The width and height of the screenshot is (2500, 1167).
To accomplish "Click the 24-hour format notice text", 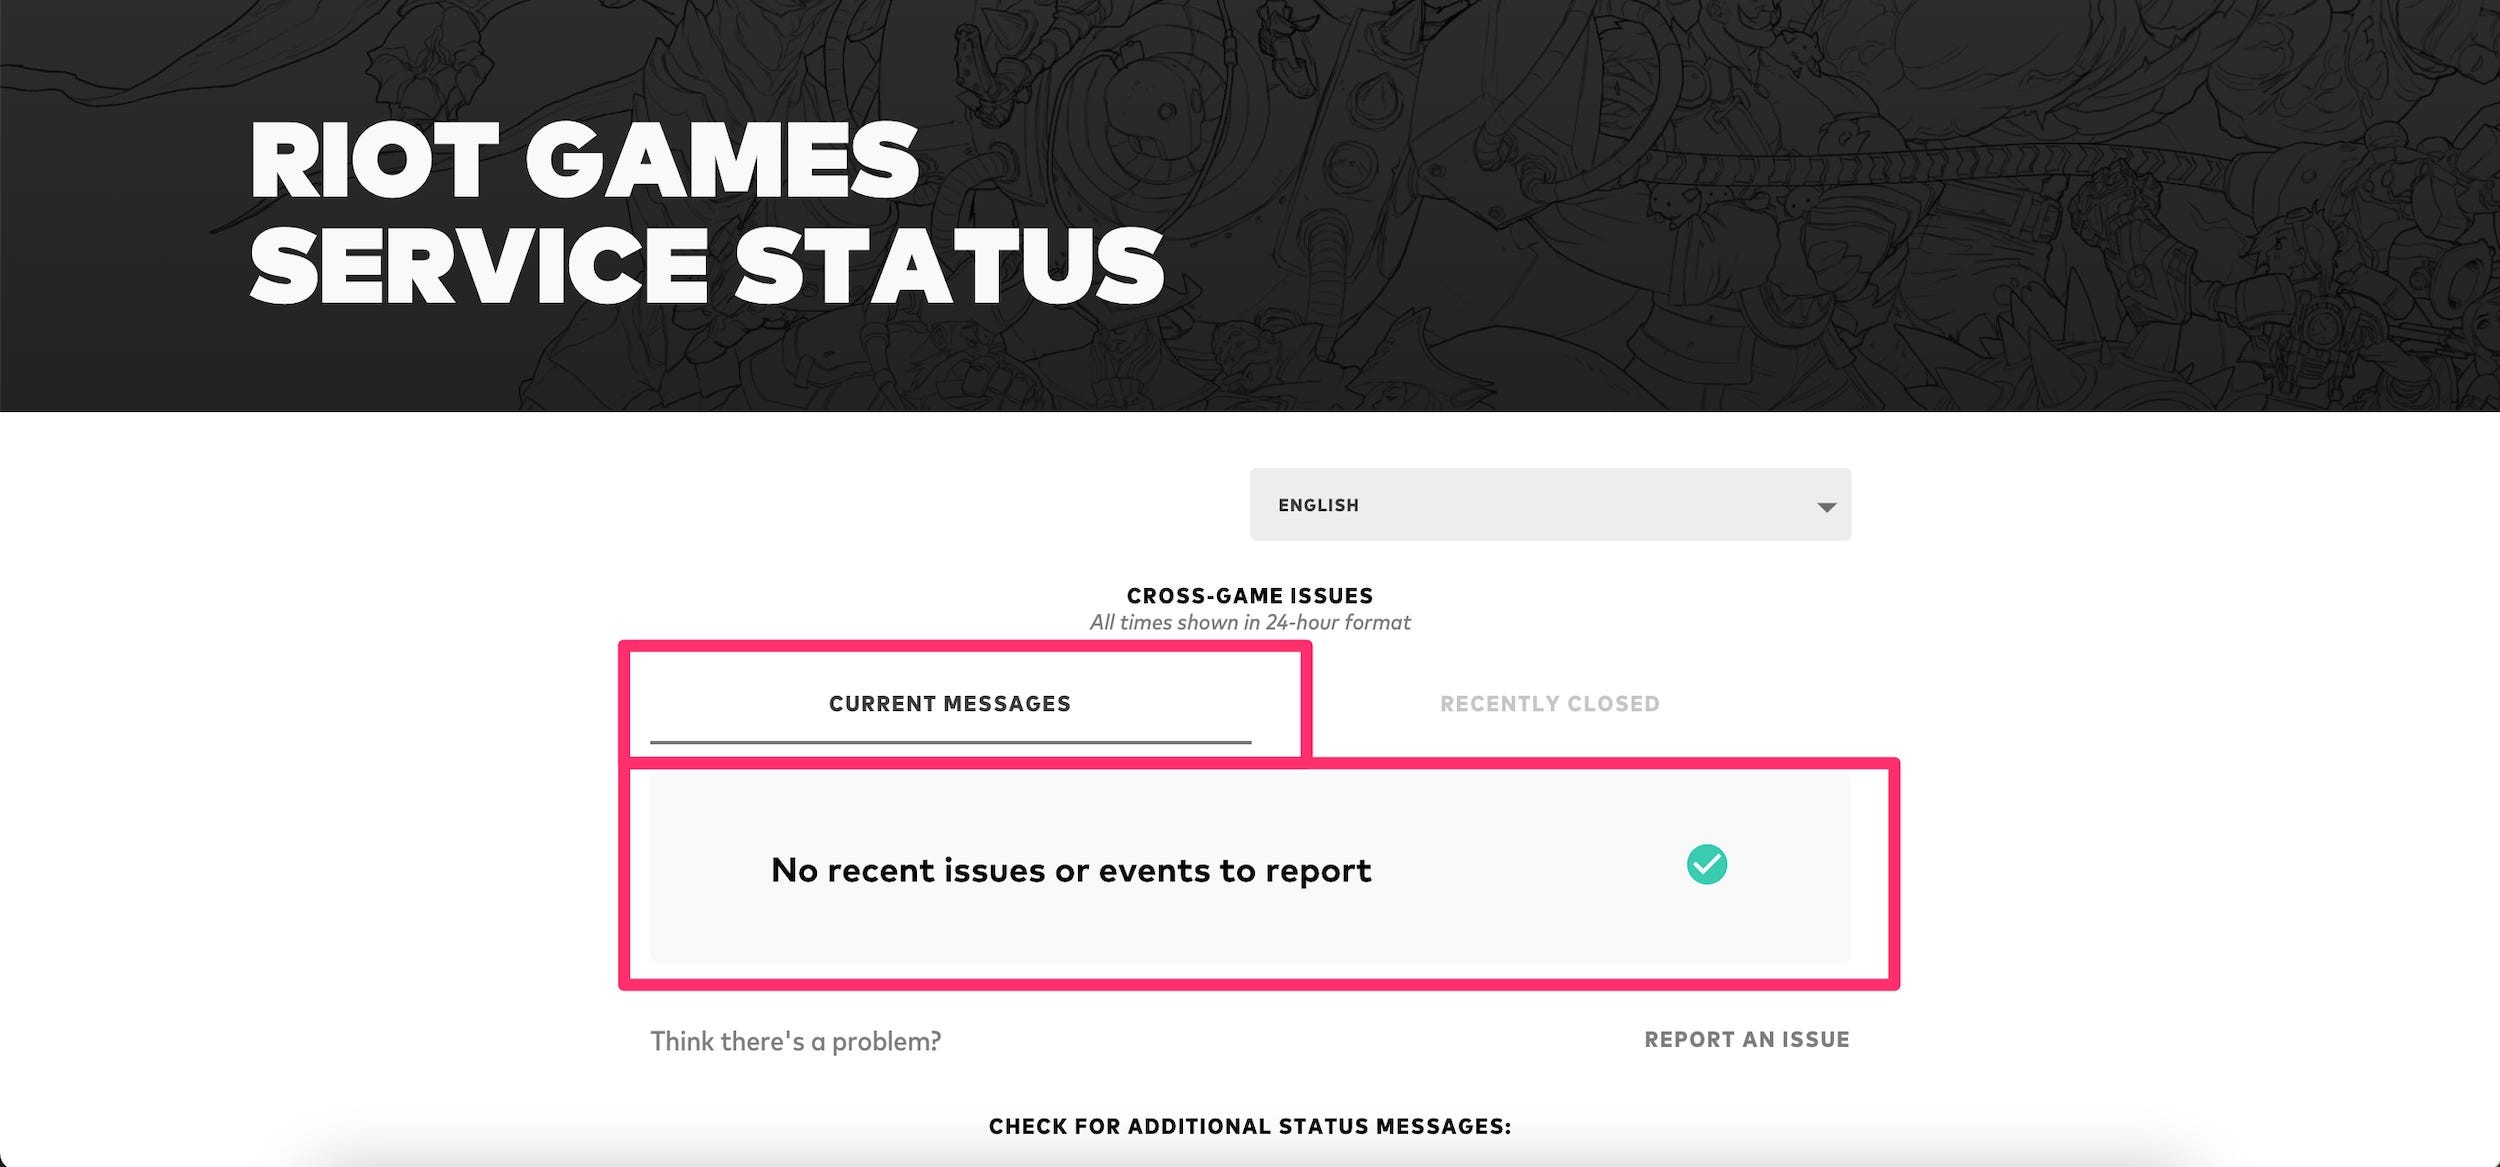I will tap(1250, 622).
